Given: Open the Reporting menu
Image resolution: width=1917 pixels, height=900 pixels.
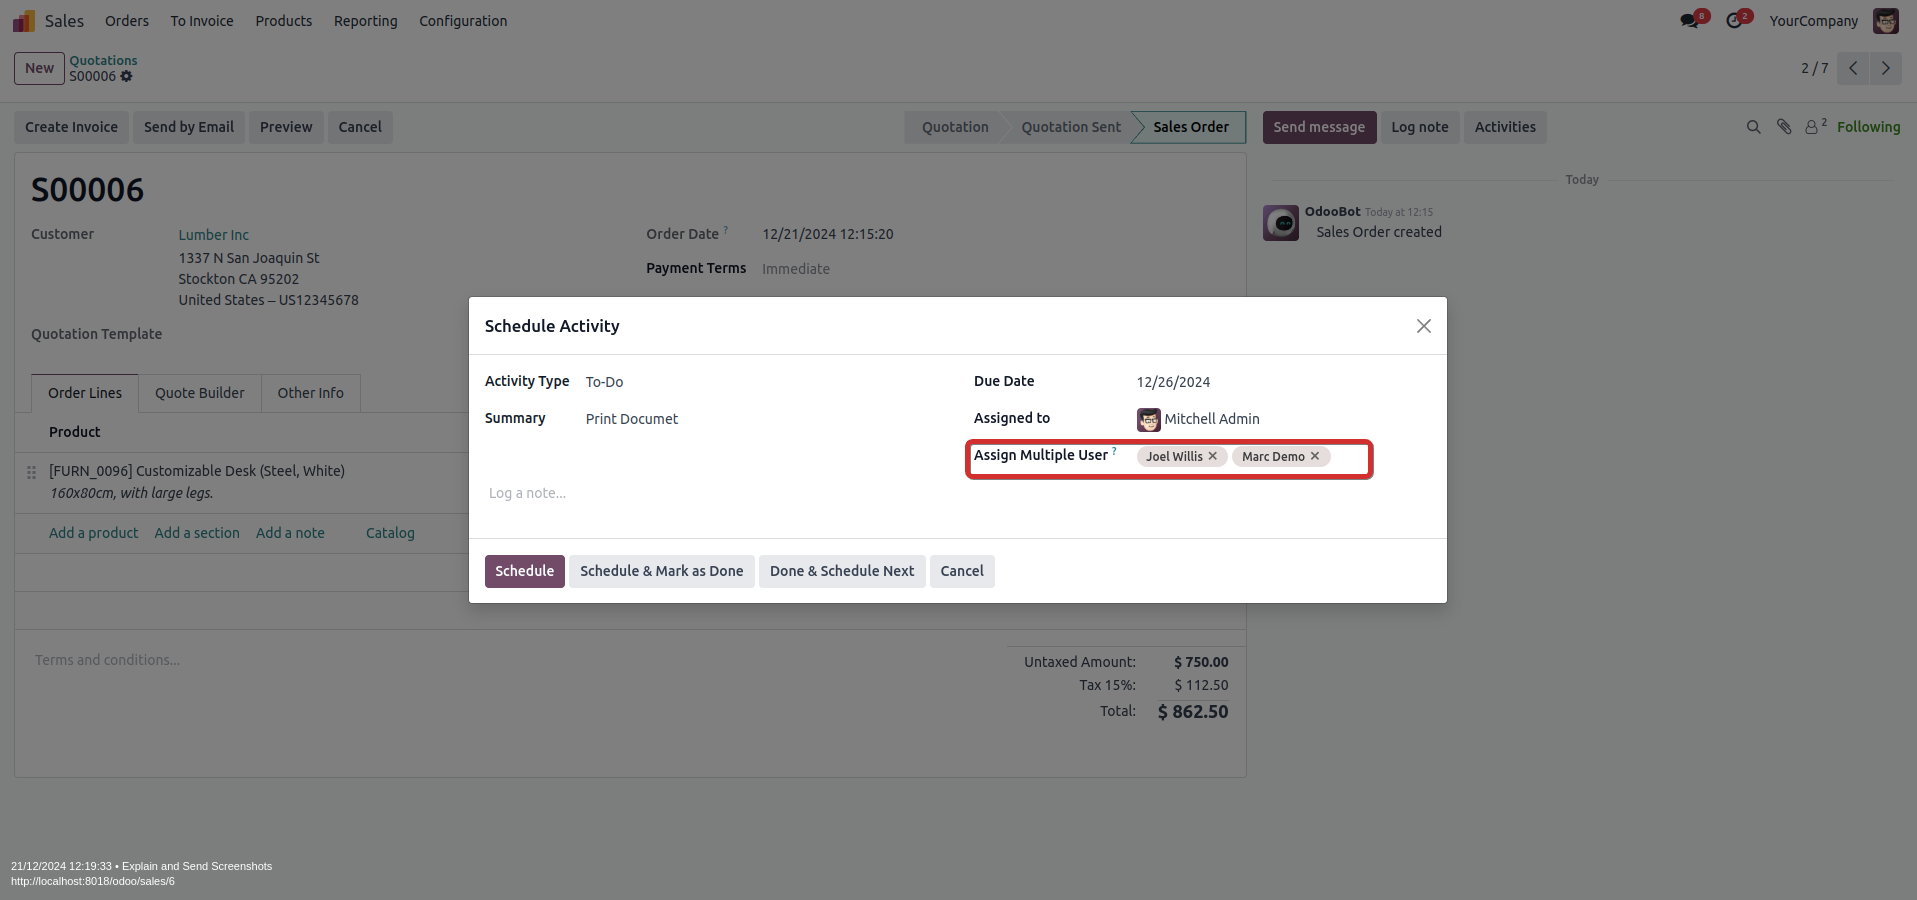Looking at the screenshot, I should pyautogui.click(x=365, y=21).
